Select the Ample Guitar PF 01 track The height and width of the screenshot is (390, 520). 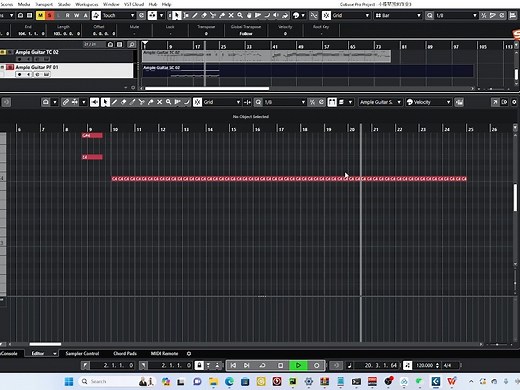point(67,71)
